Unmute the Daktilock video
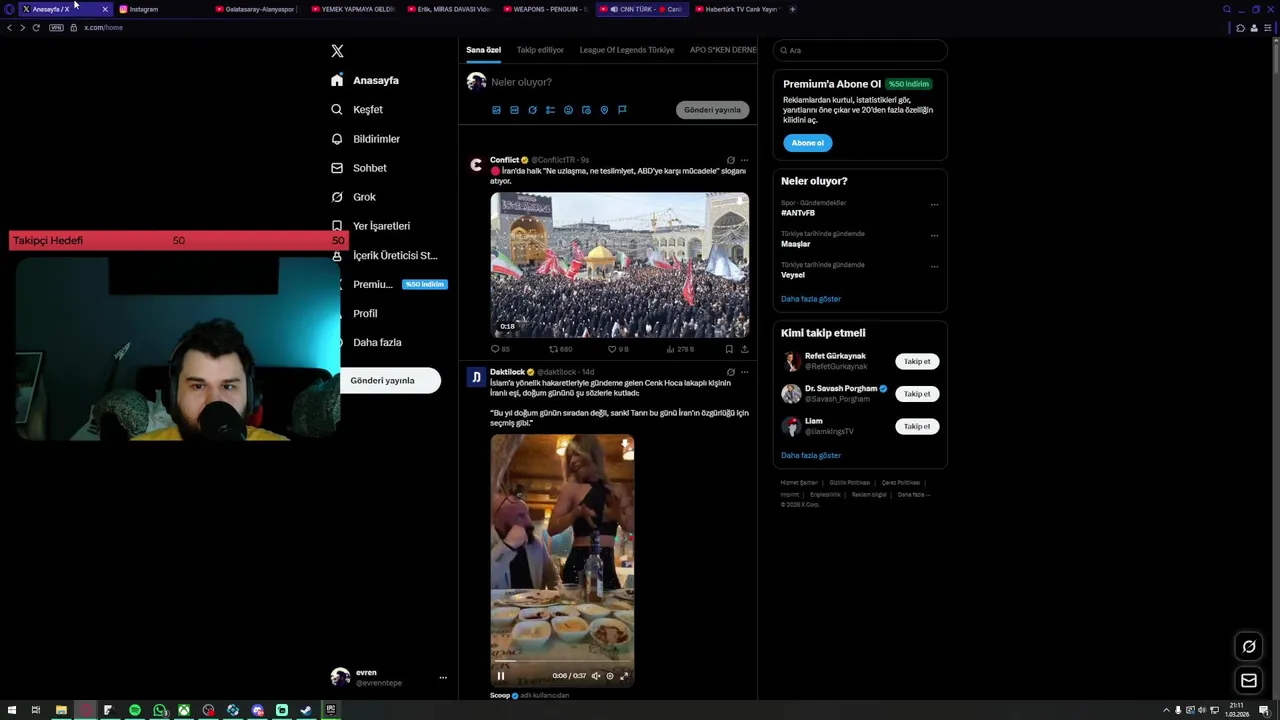 (x=596, y=676)
